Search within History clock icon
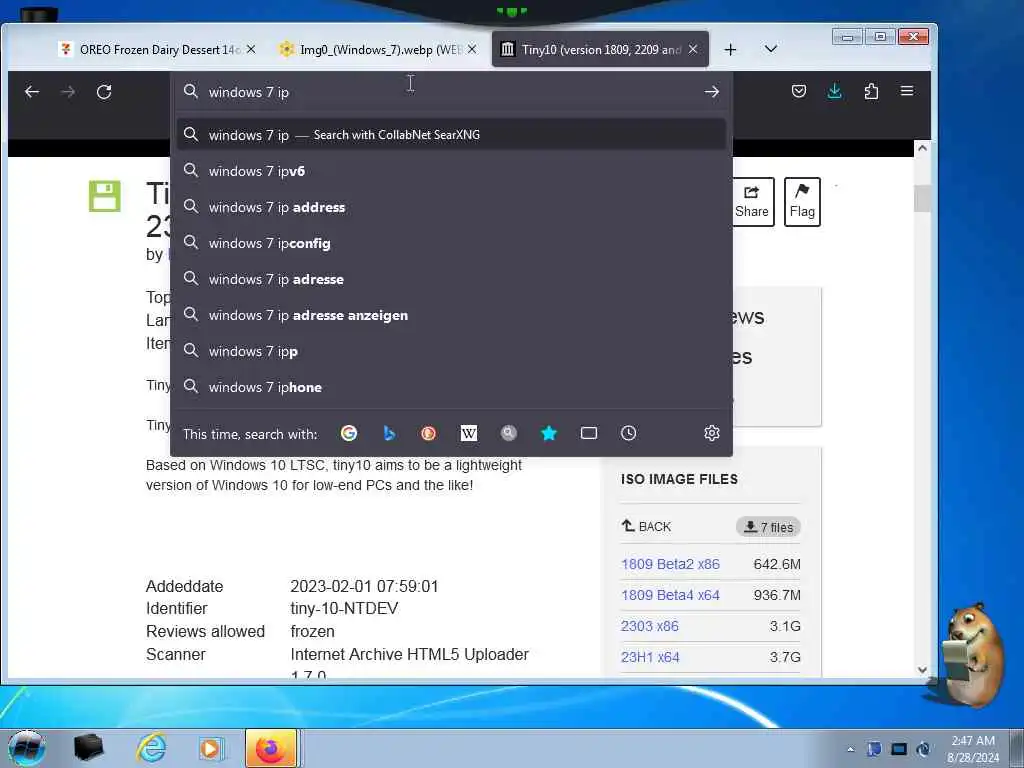This screenshot has width=1024, height=768. click(628, 433)
